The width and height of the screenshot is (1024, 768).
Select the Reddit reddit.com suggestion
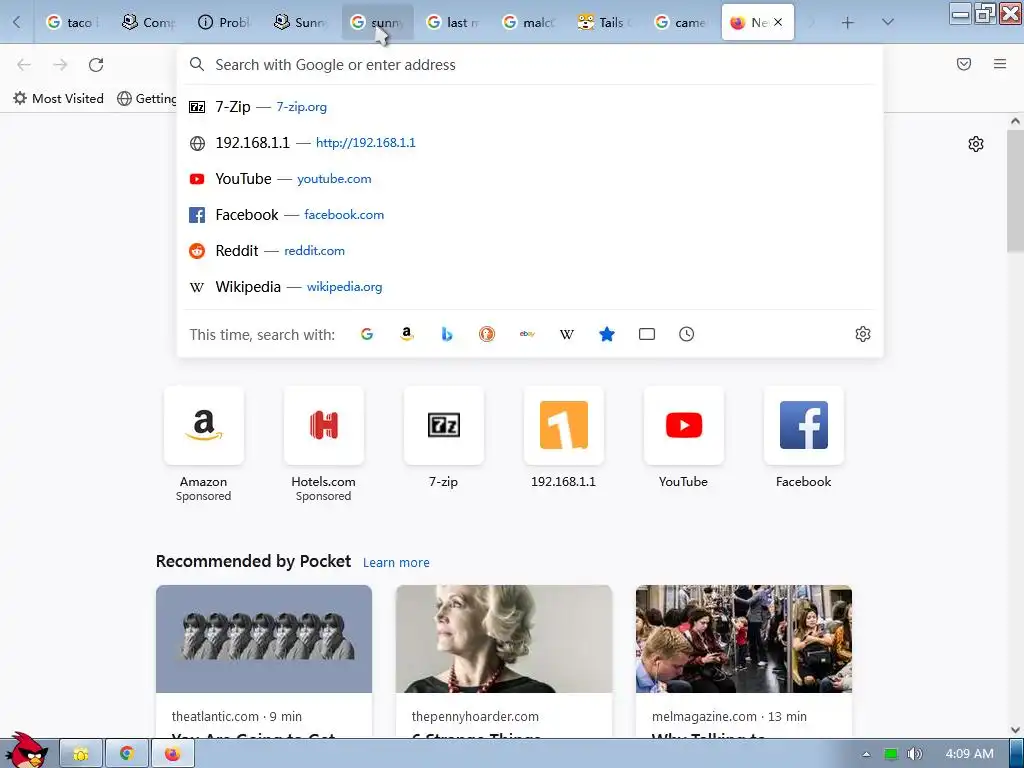click(530, 251)
